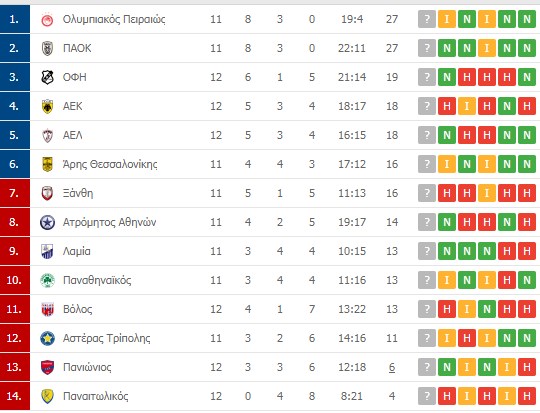Click Olympiacos upcoming match question mark box

(427, 19)
